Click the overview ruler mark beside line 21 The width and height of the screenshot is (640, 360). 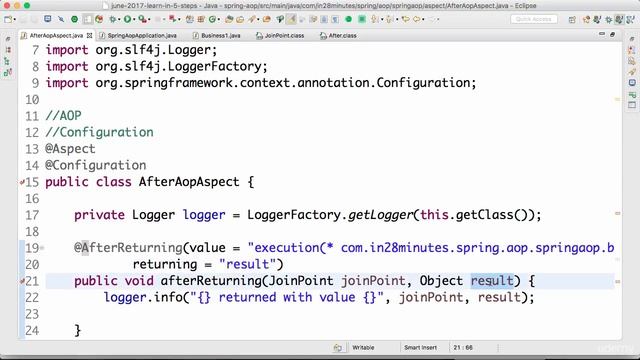617,281
